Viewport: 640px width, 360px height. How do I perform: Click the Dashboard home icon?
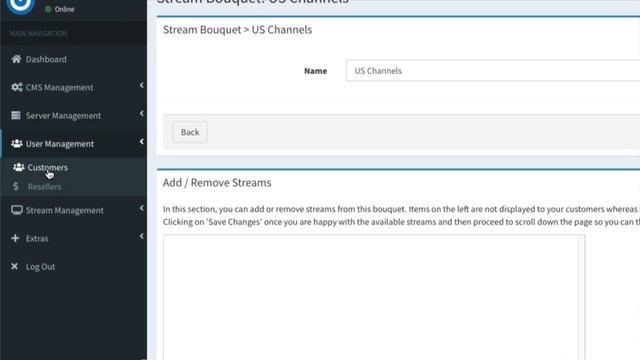coord(16,59)
